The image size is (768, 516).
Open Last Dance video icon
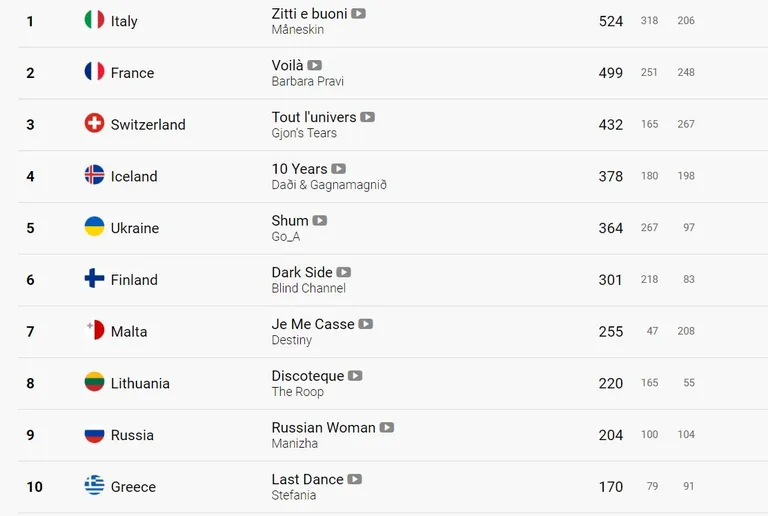coord(355,479)
